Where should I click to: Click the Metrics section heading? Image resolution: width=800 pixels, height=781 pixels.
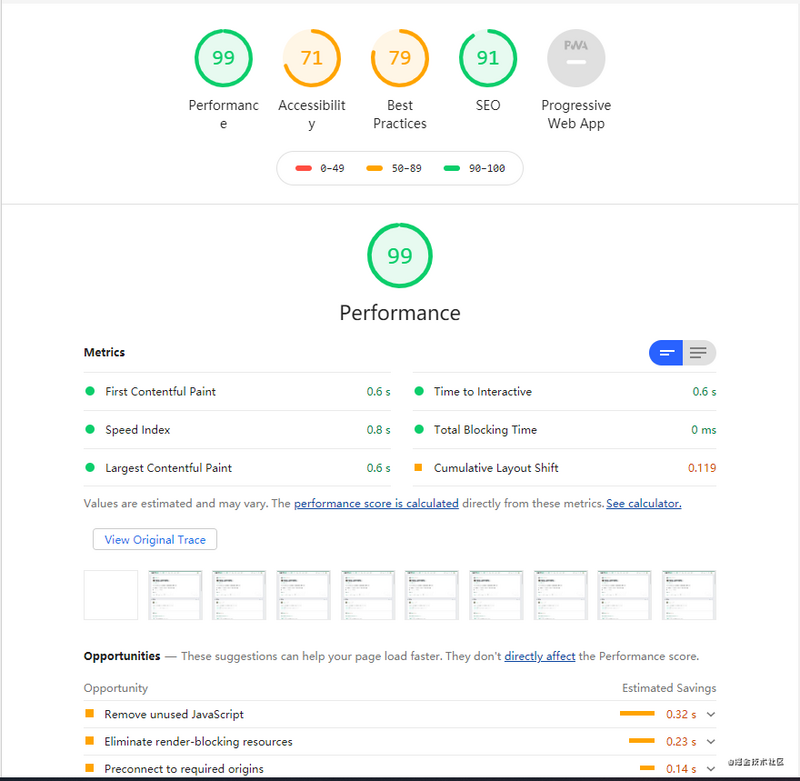tap(104, 352)
